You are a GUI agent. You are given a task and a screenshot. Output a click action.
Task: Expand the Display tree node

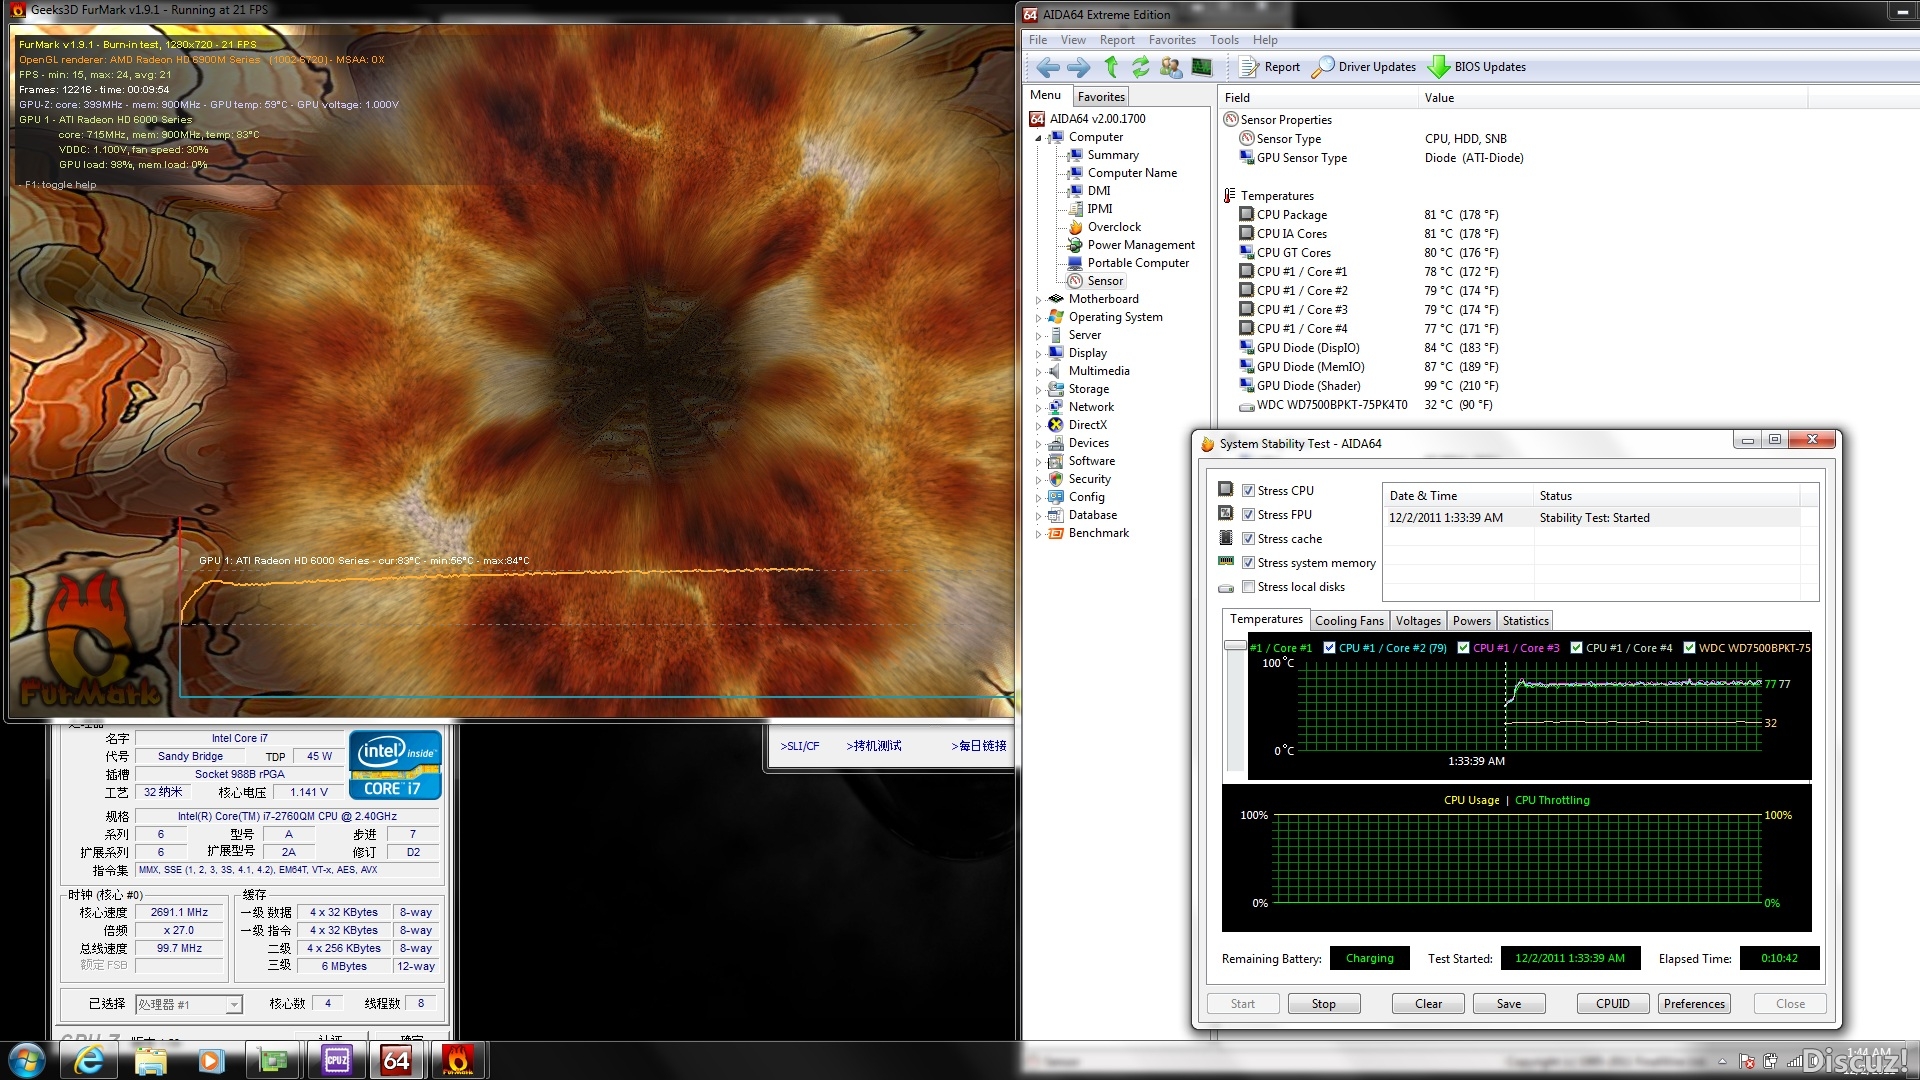(1038, 354)
